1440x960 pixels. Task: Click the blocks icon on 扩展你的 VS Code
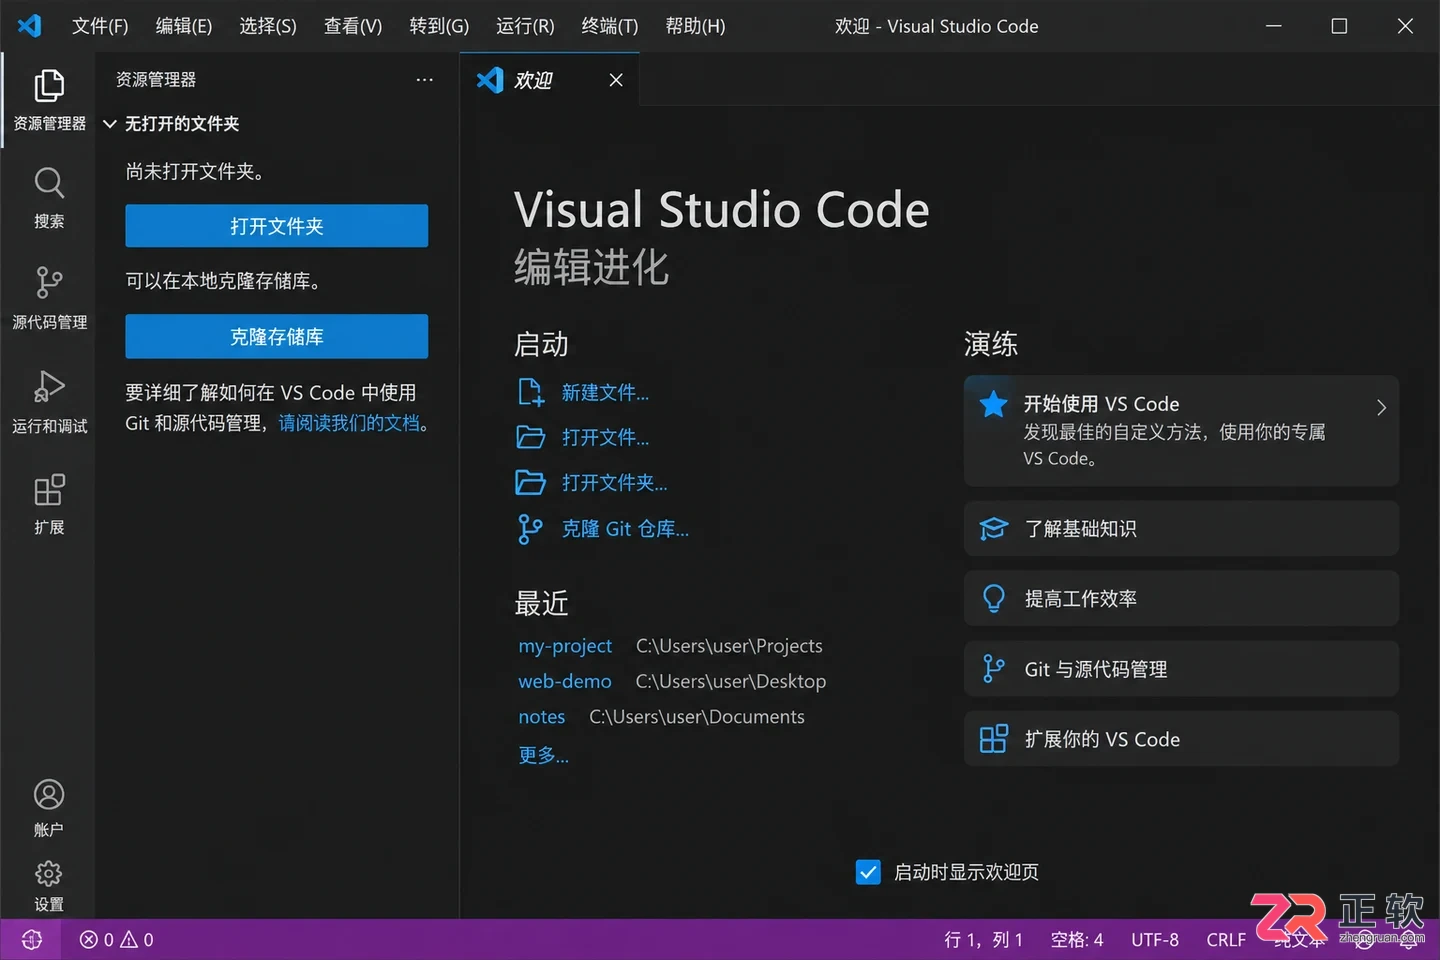click(x=994, y=739)
